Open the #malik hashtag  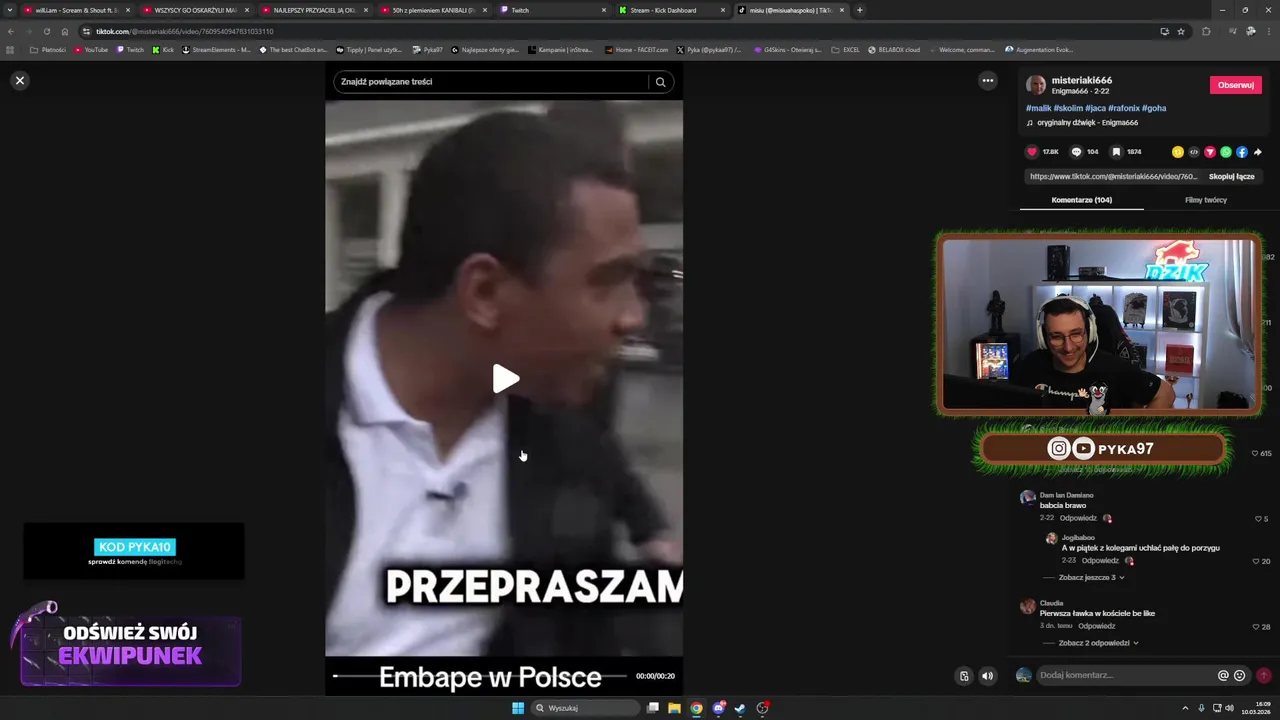[x=1038, y=108]
